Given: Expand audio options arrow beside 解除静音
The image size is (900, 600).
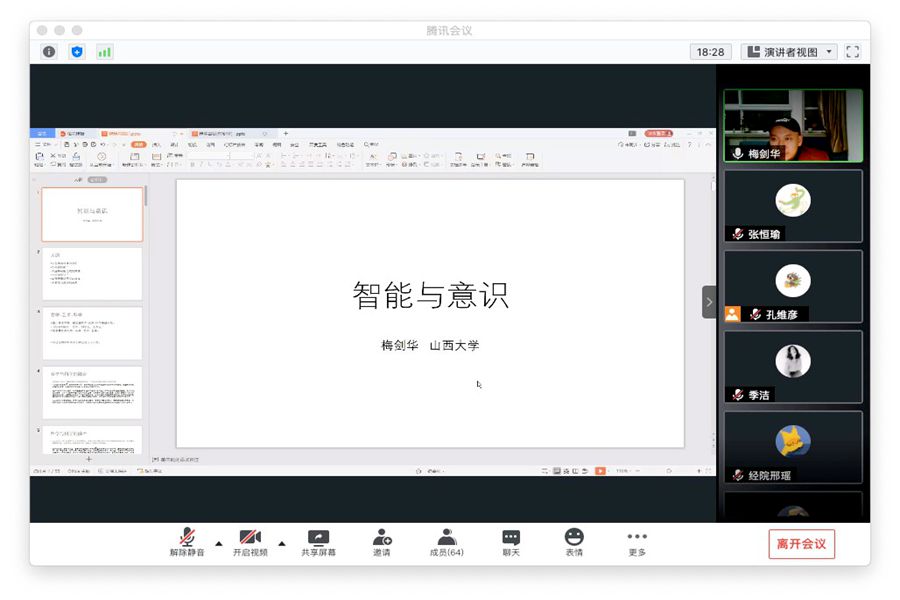Looking at the screenshot, I should click(x=218, y=543).
